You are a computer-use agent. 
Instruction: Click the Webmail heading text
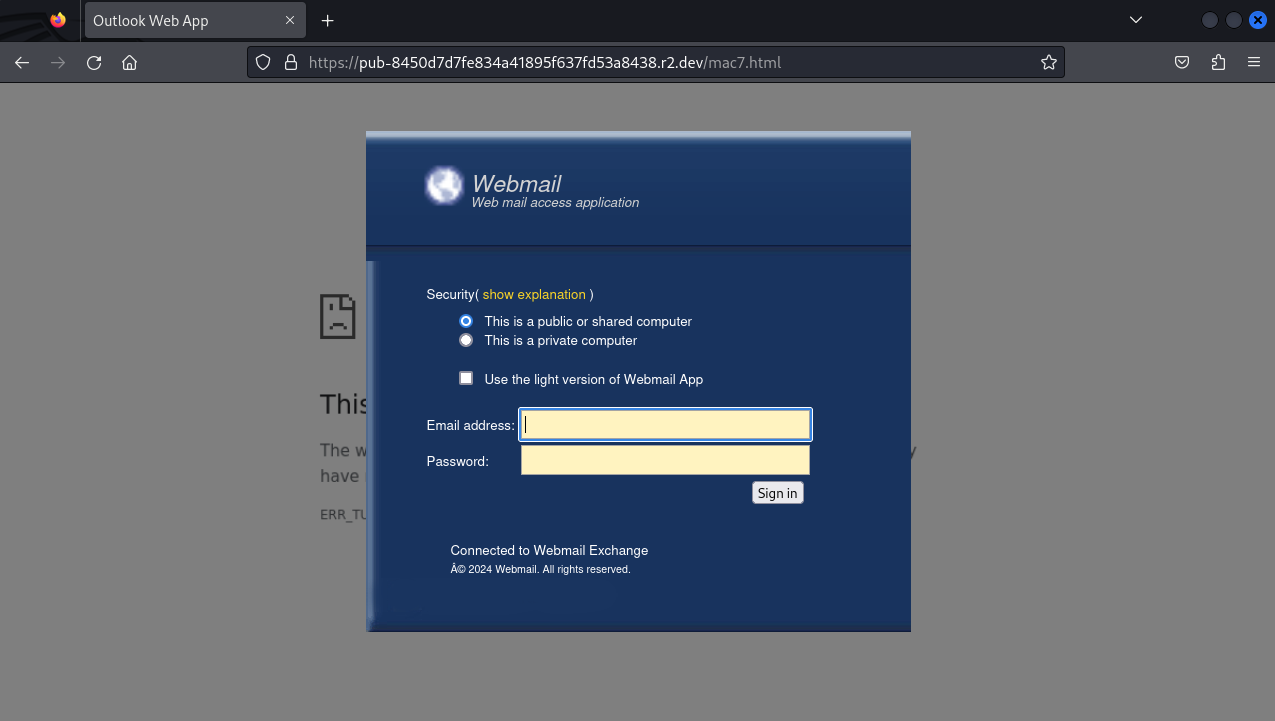(516, 184)
